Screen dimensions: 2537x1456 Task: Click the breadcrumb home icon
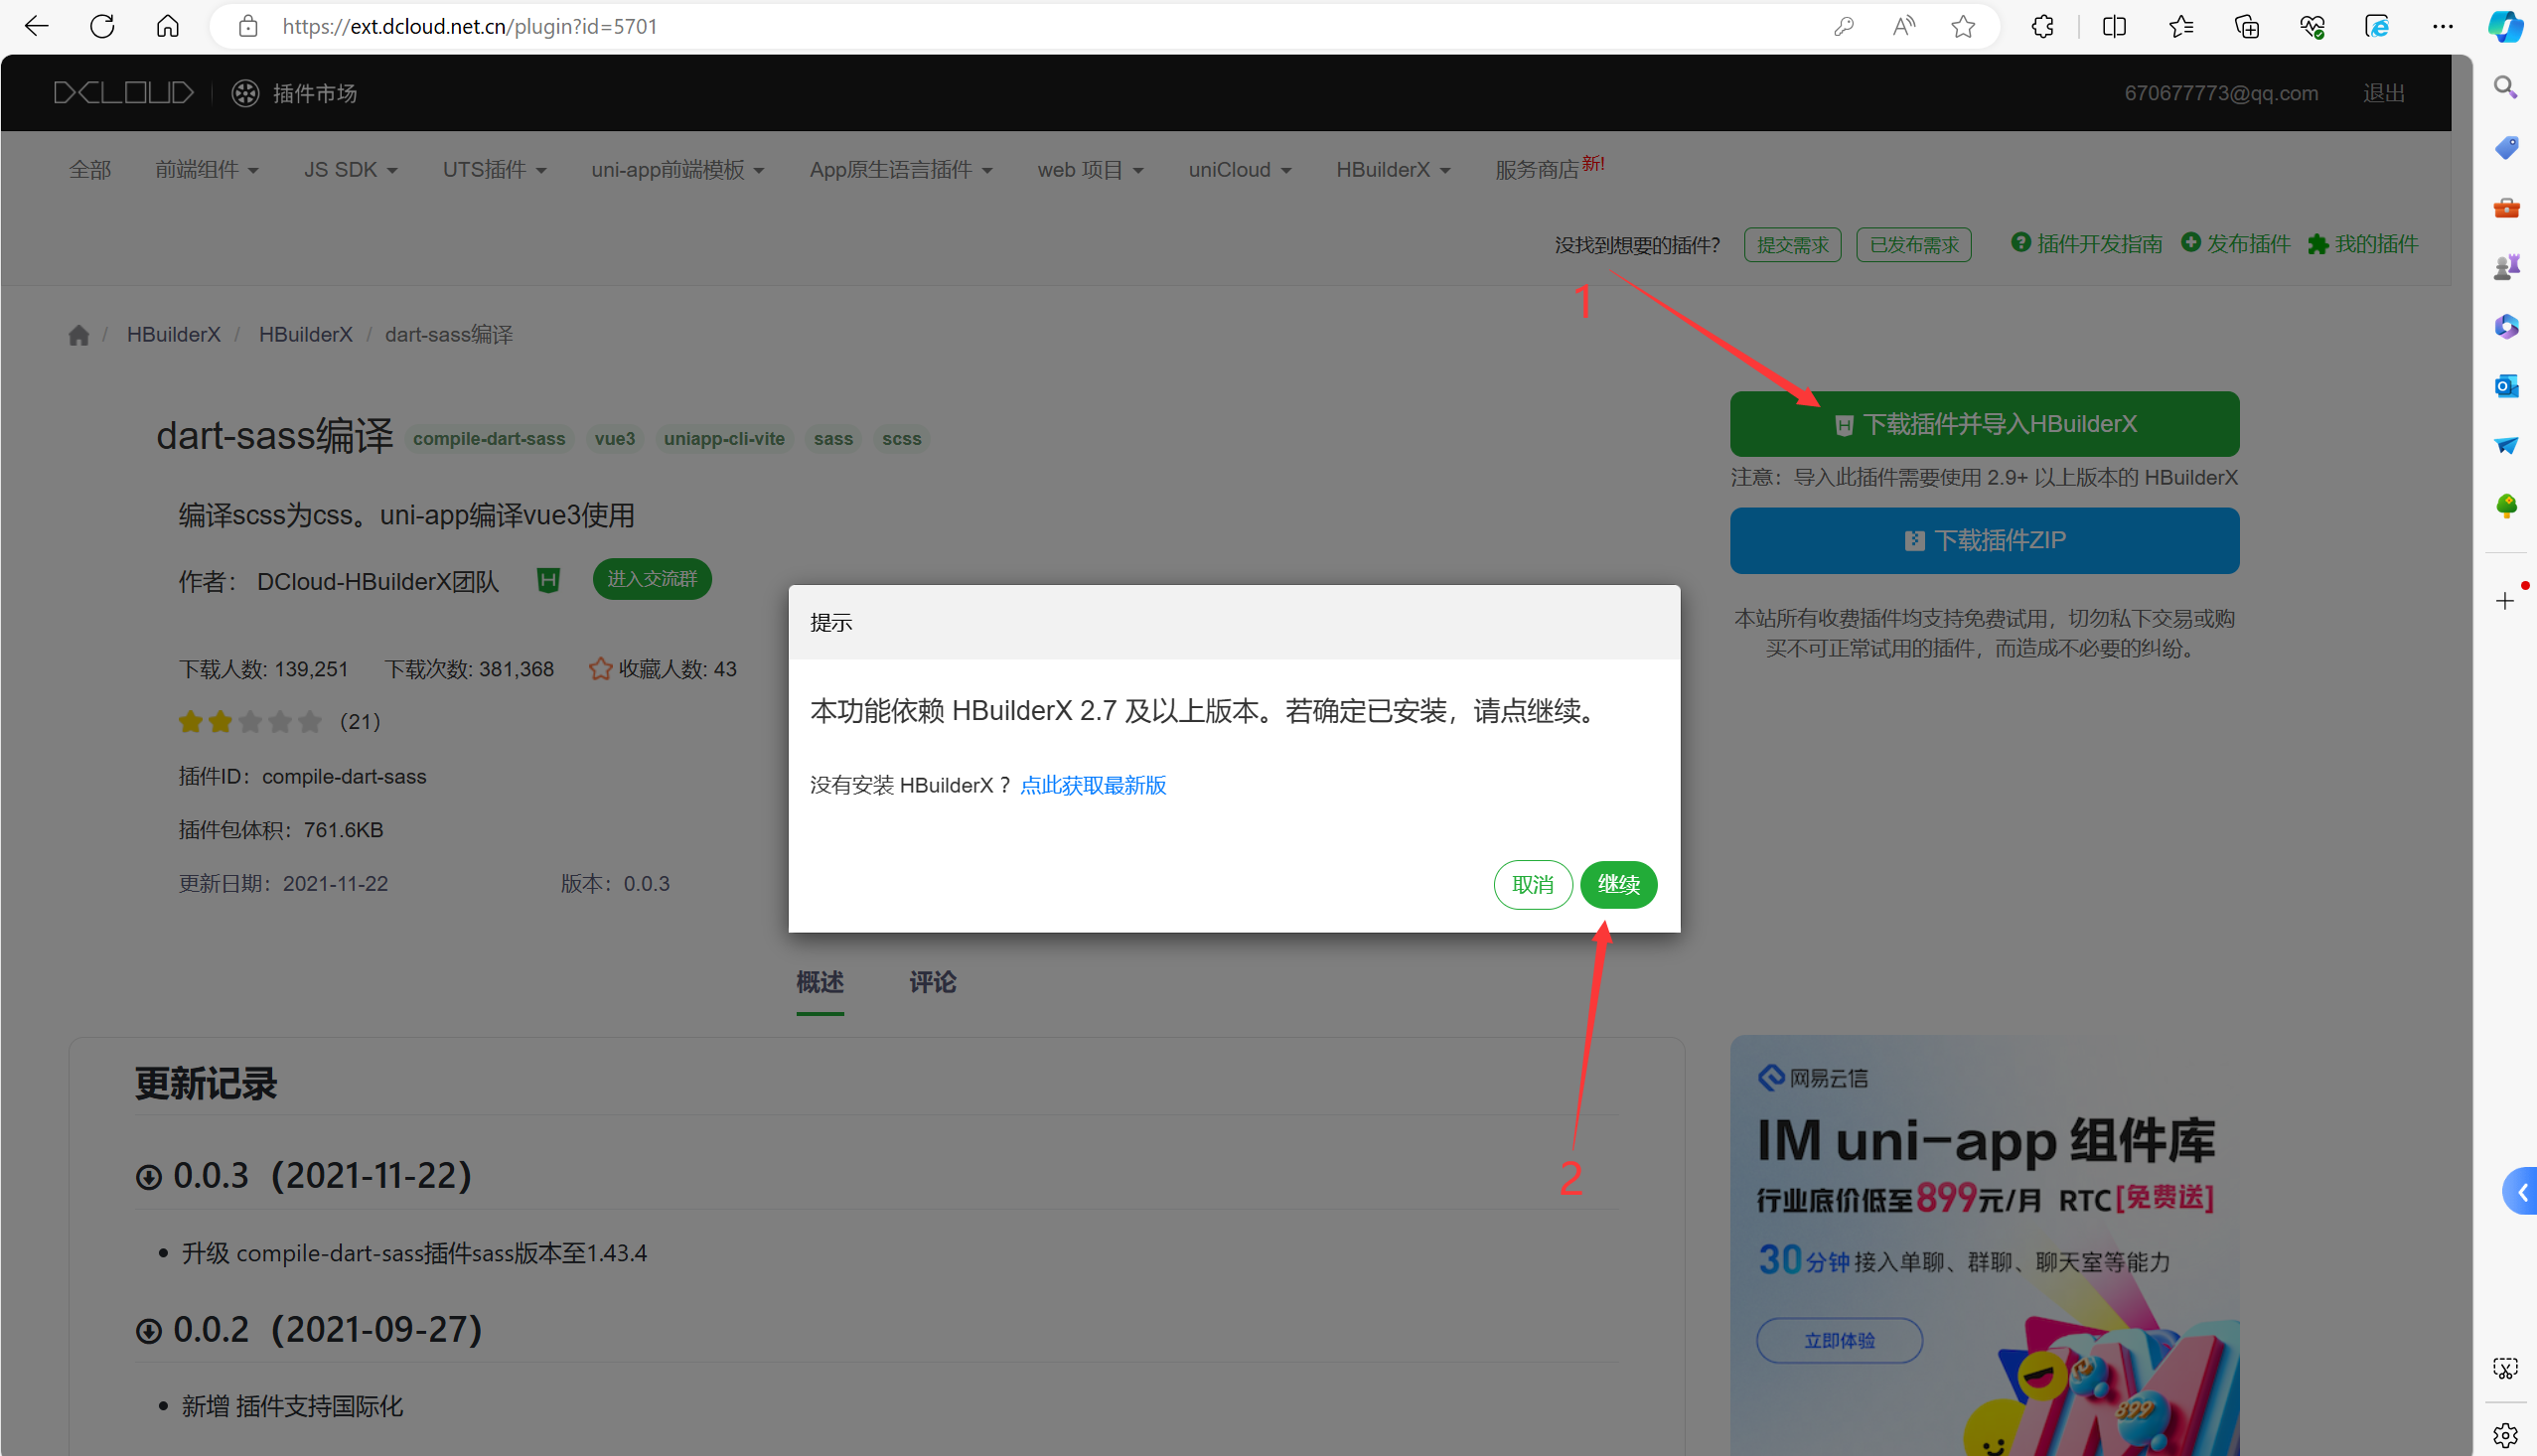click(x=79, y=335)
